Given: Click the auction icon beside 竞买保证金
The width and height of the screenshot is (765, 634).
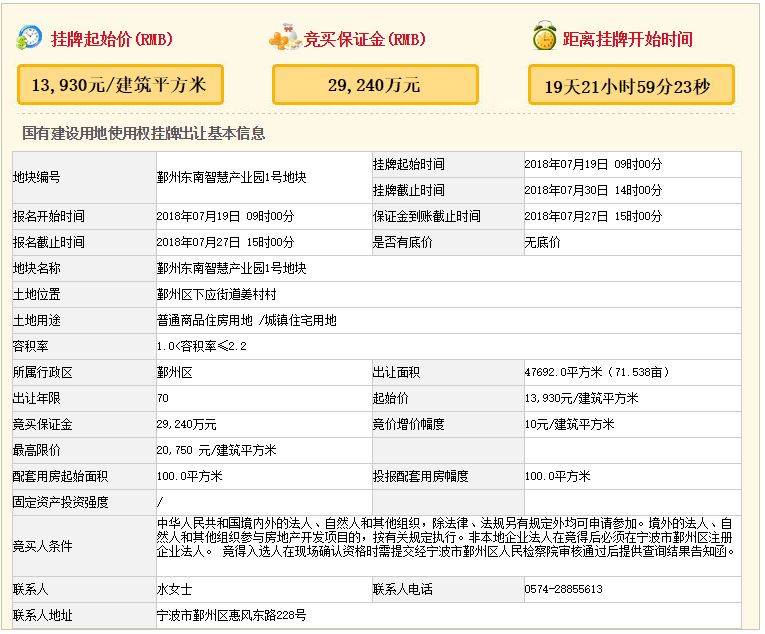Looking at the screenshot, I should point(285,40).
